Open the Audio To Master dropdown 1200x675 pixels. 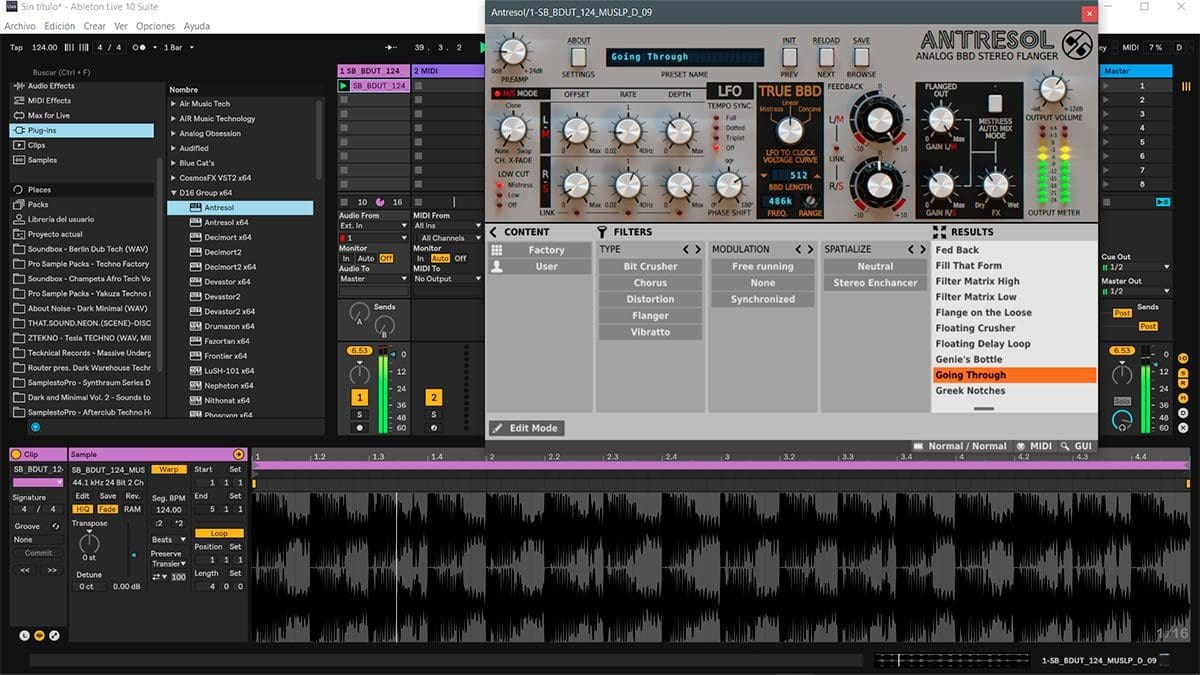point(374,279)
